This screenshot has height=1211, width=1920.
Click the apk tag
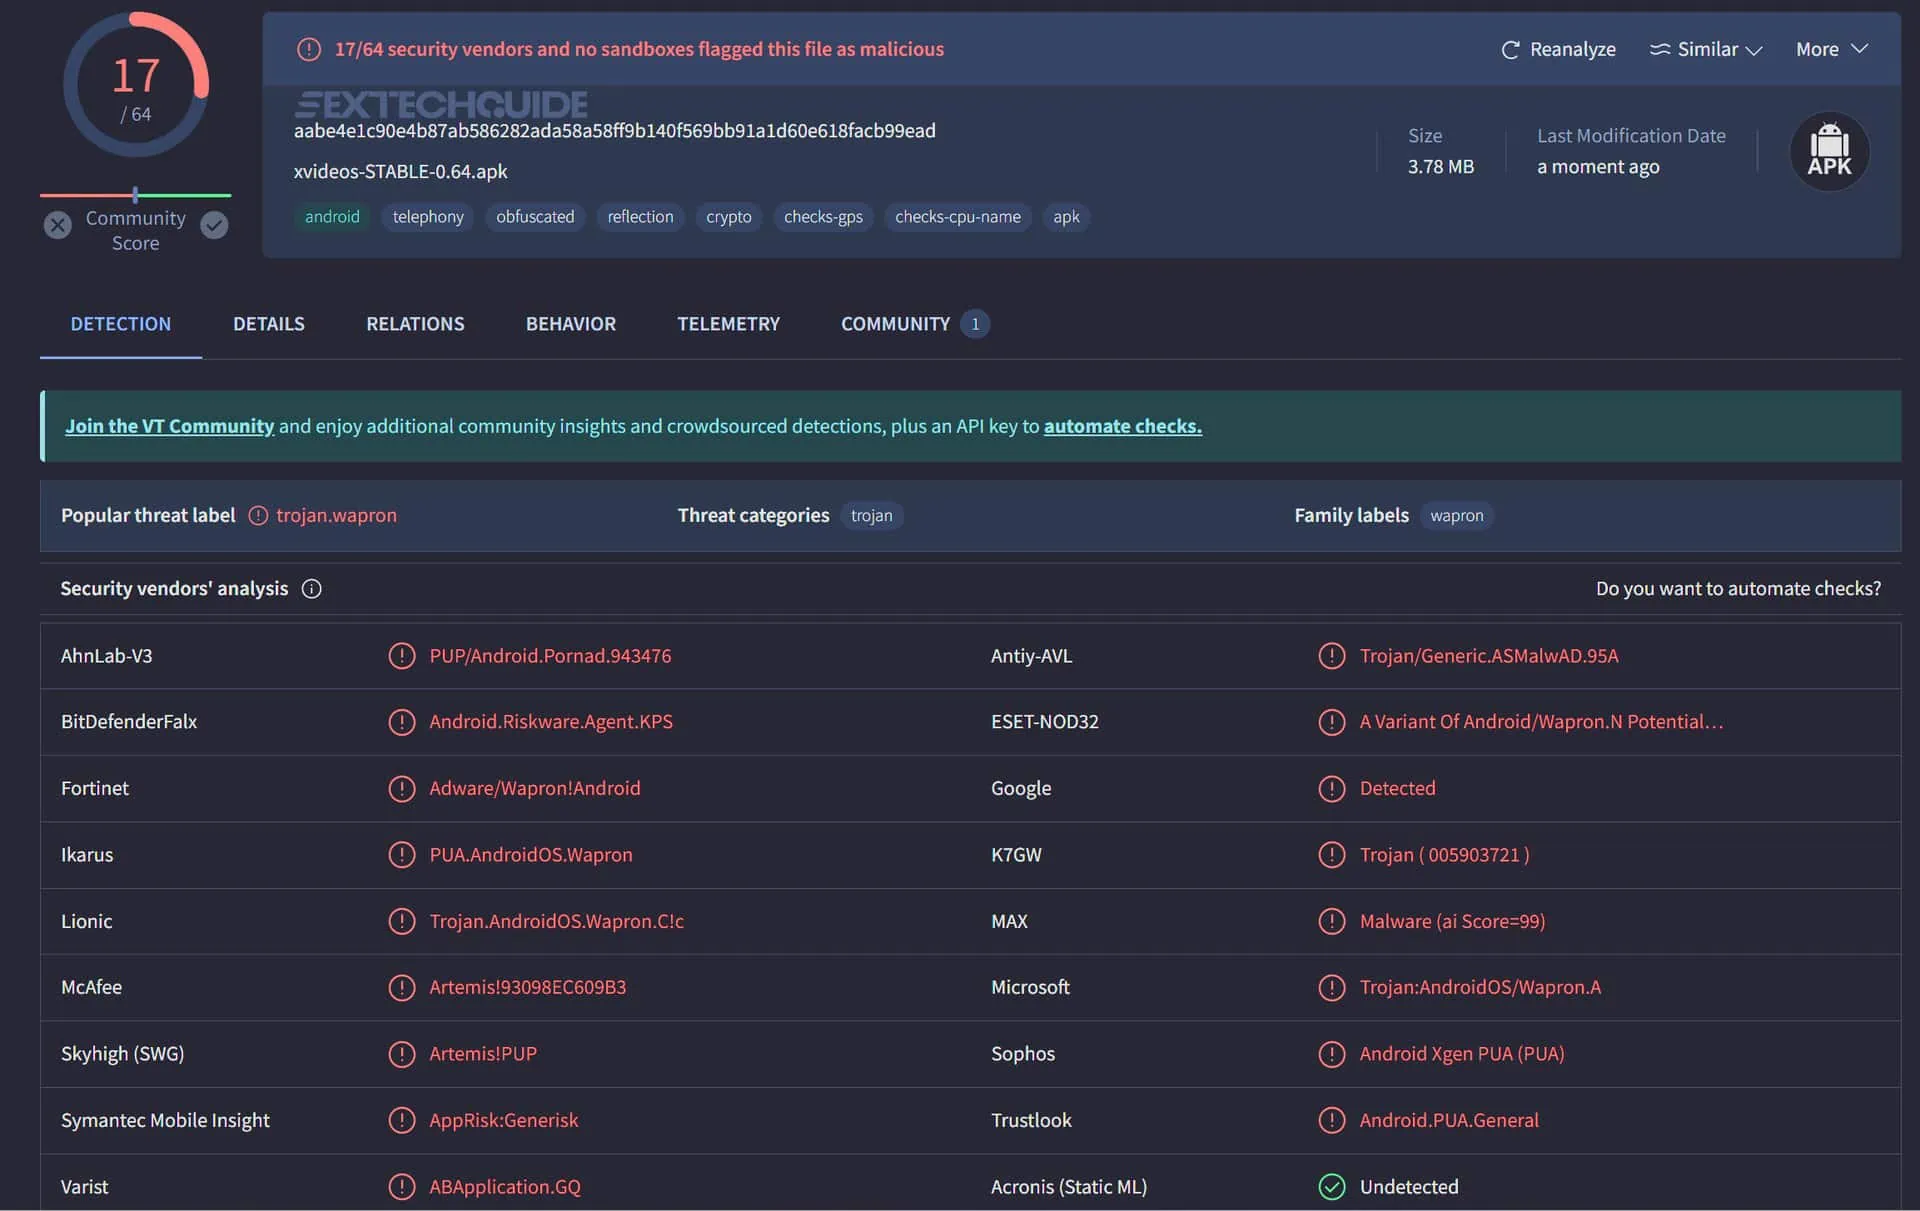tap(1066, 217)
